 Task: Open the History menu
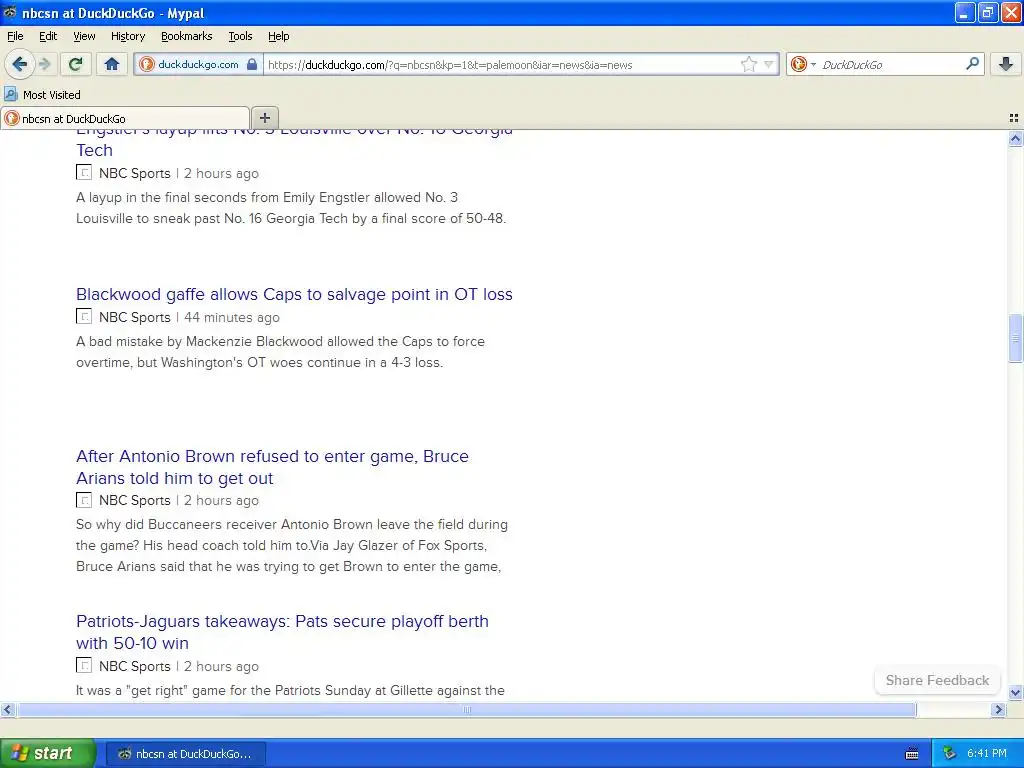(128, 36)
